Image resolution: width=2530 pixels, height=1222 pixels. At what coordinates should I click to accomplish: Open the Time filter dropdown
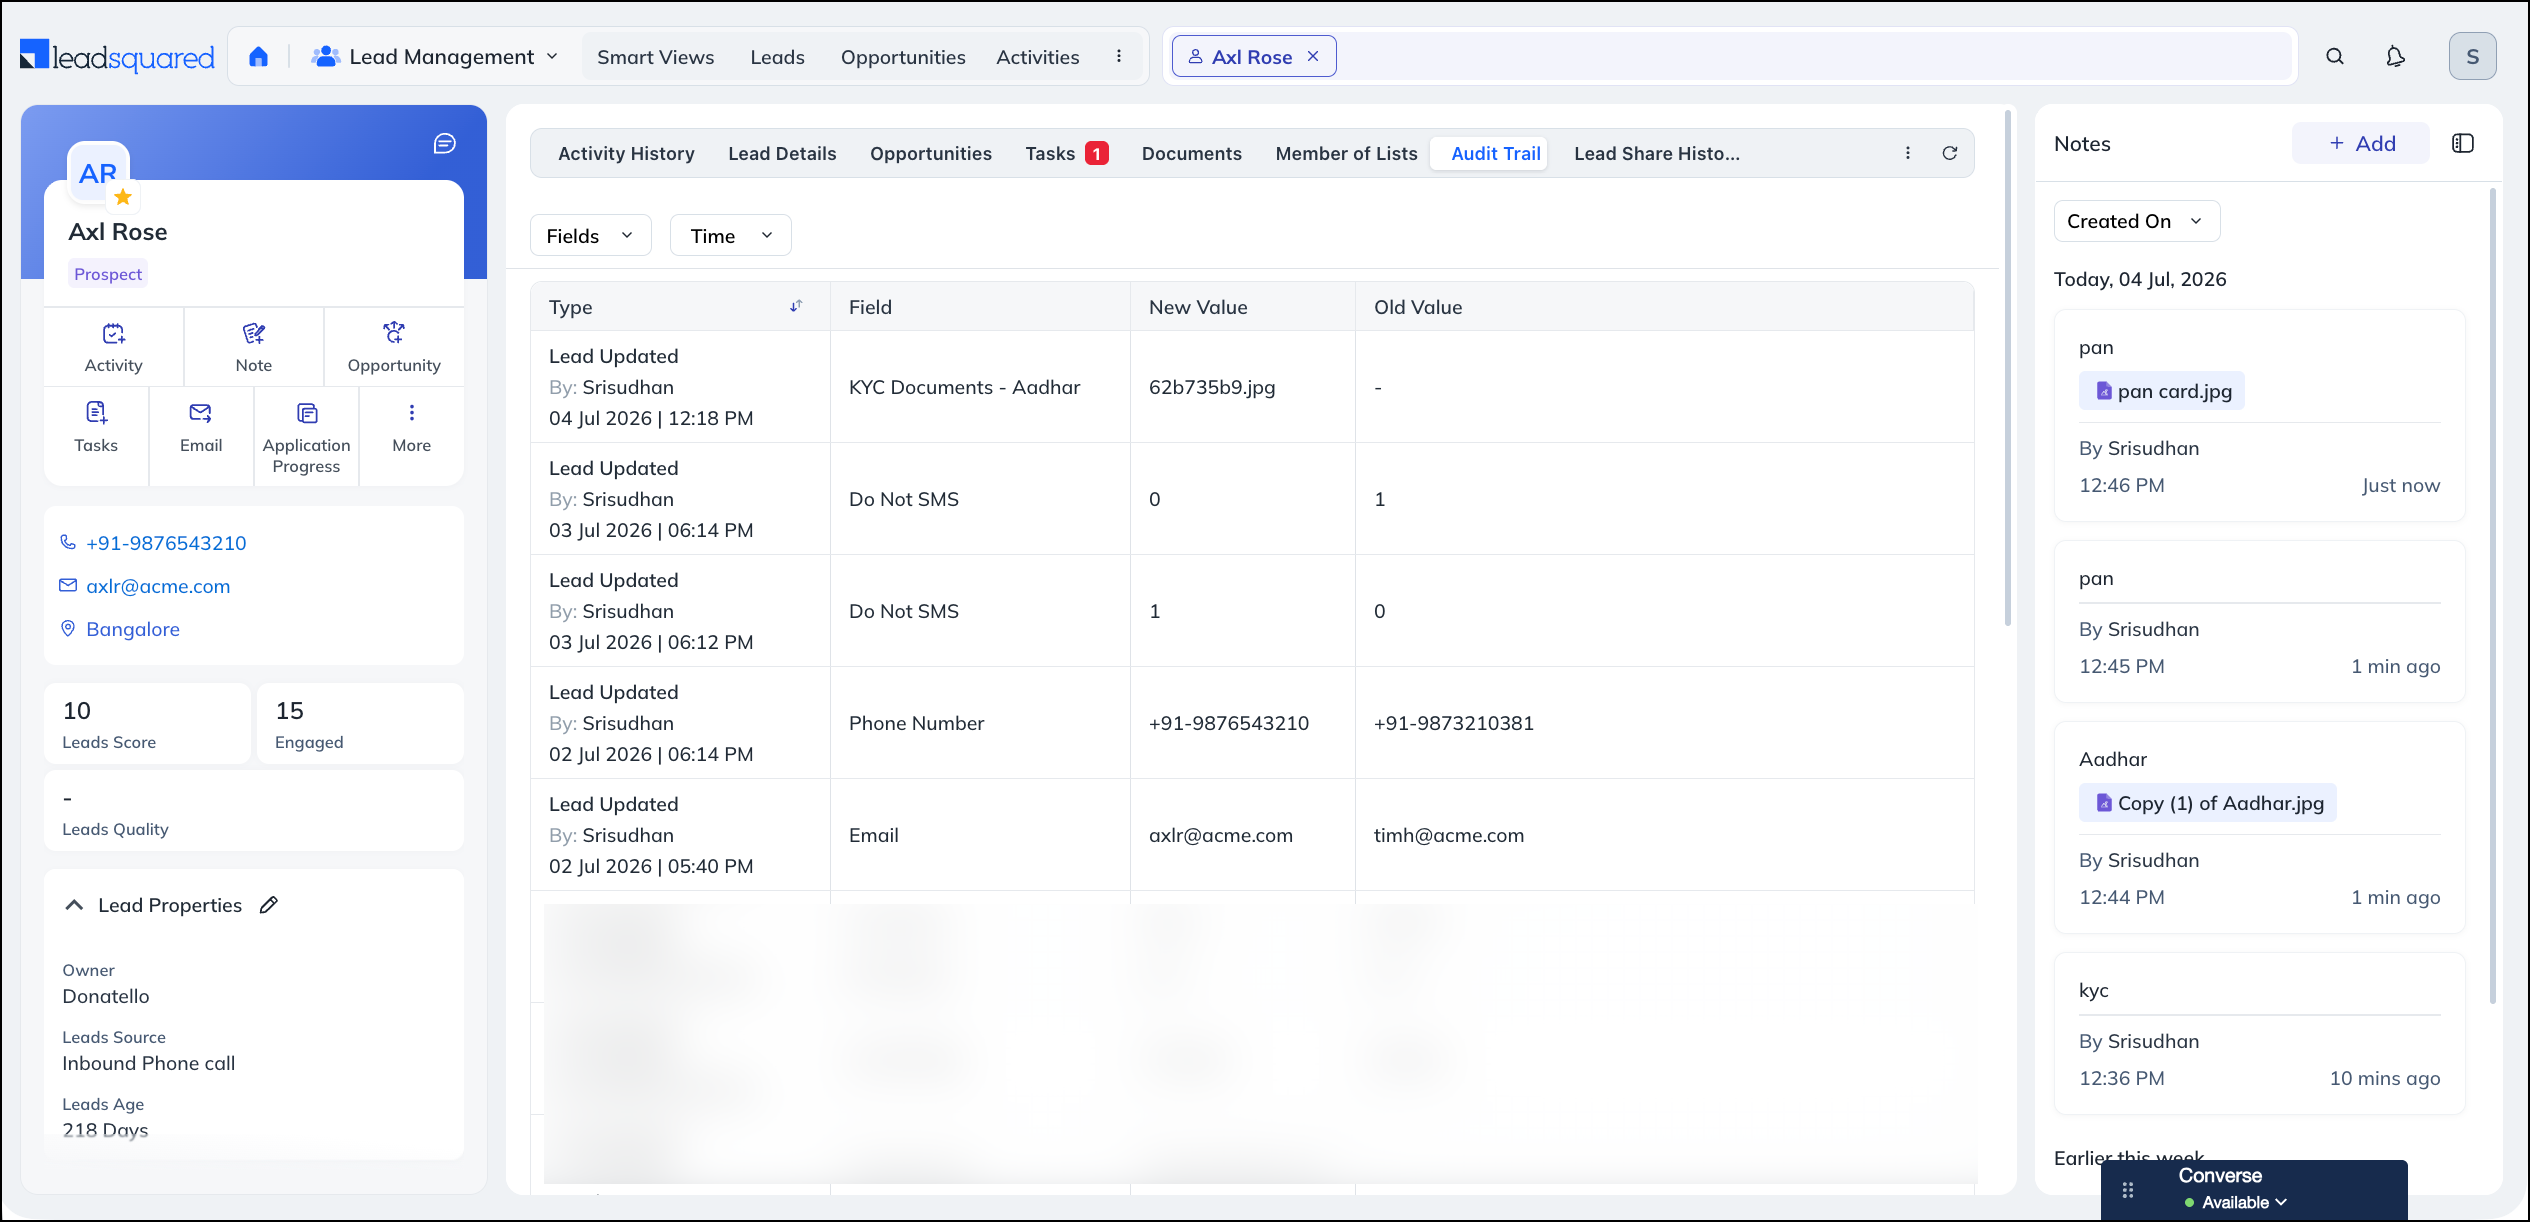pos(730,236)
